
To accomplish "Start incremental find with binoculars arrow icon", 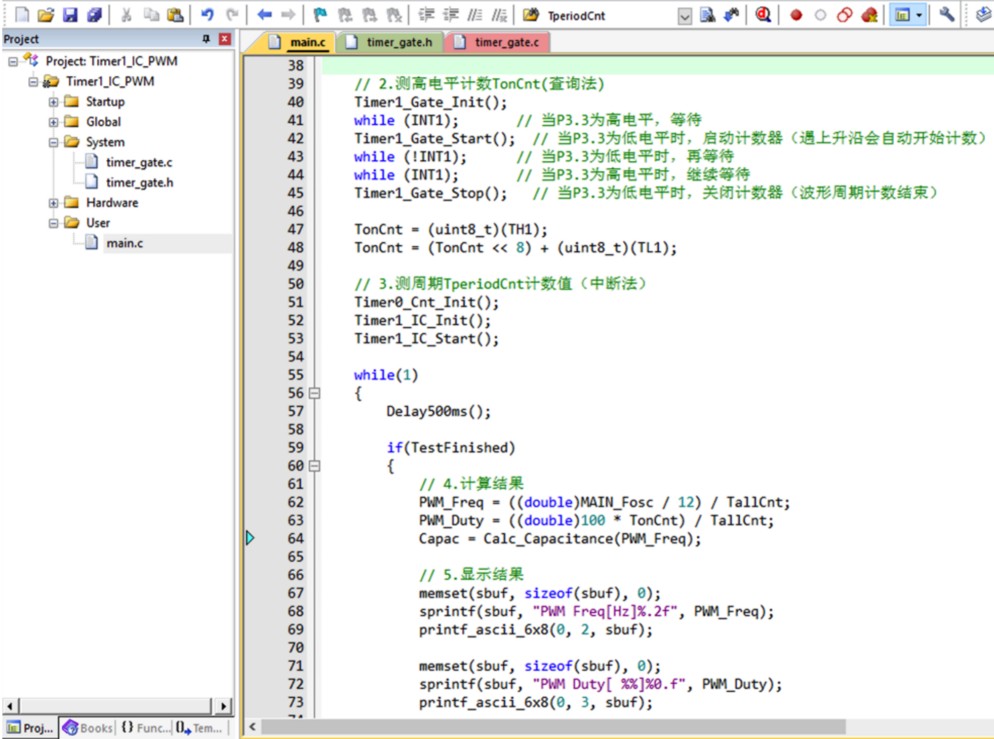I will point(732,15).
